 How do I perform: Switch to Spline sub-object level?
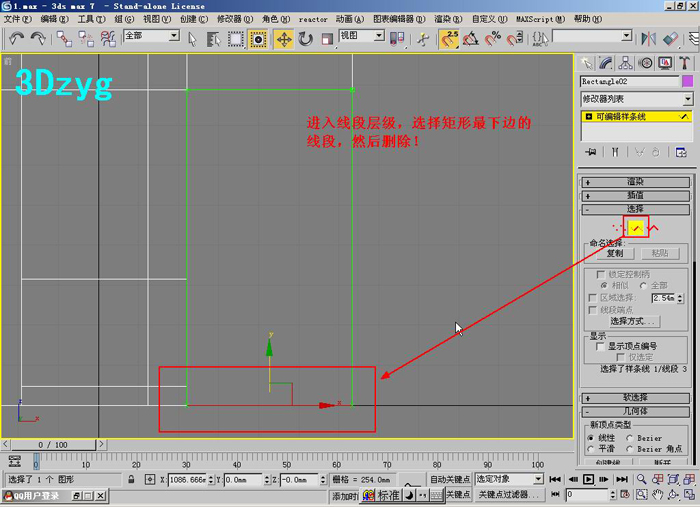click(x=654, y=229)
